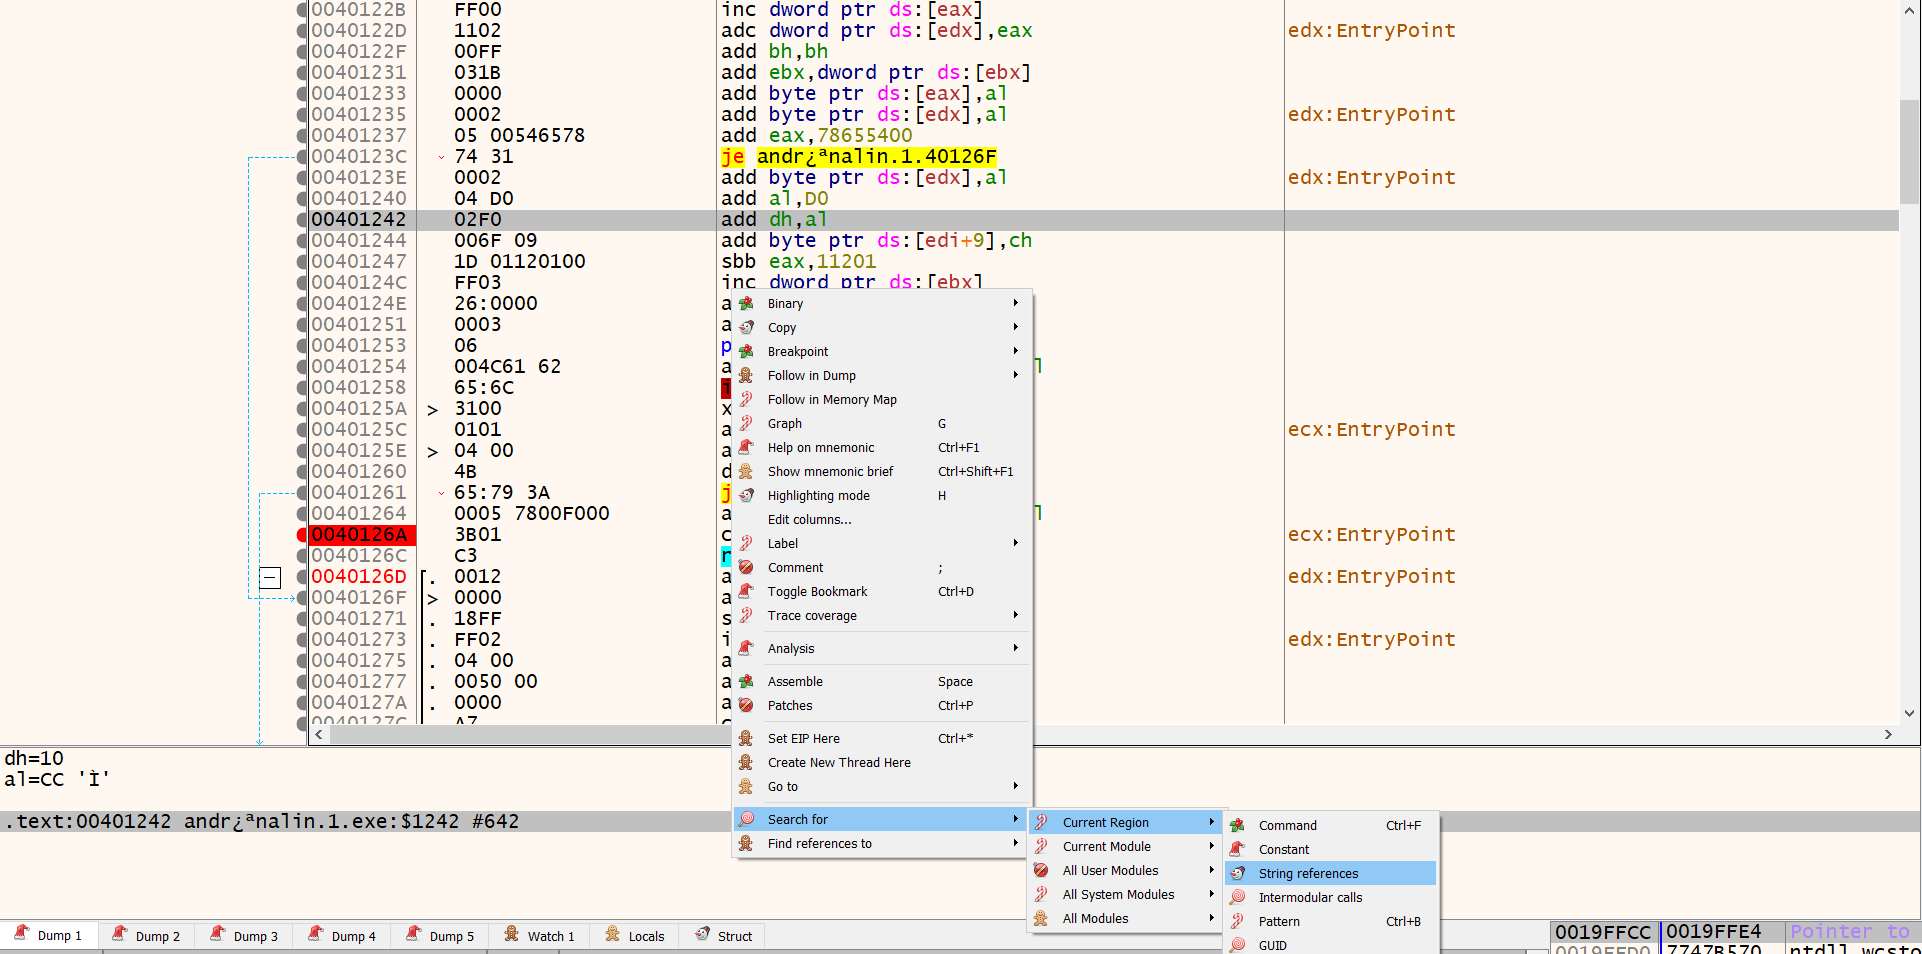This screenshot has width=1922, height=954.
Task: Select All System Modules in the submenu
Action: [1126, 894]
